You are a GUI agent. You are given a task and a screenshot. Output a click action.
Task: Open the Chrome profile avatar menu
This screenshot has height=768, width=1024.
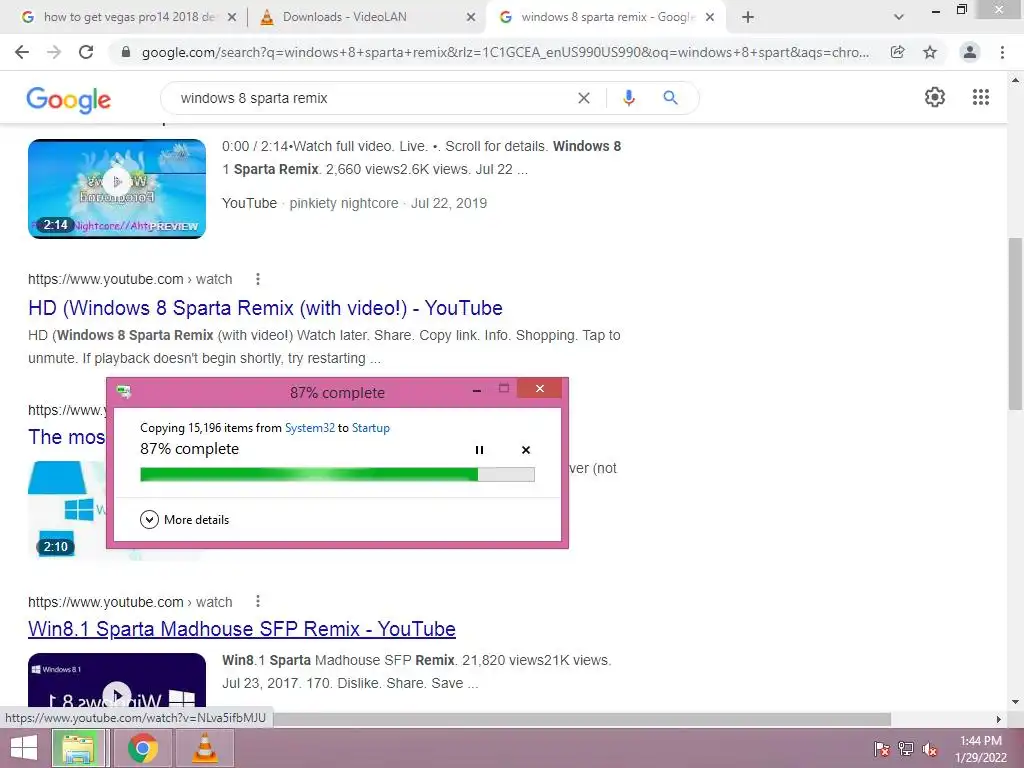coord(970,52)
